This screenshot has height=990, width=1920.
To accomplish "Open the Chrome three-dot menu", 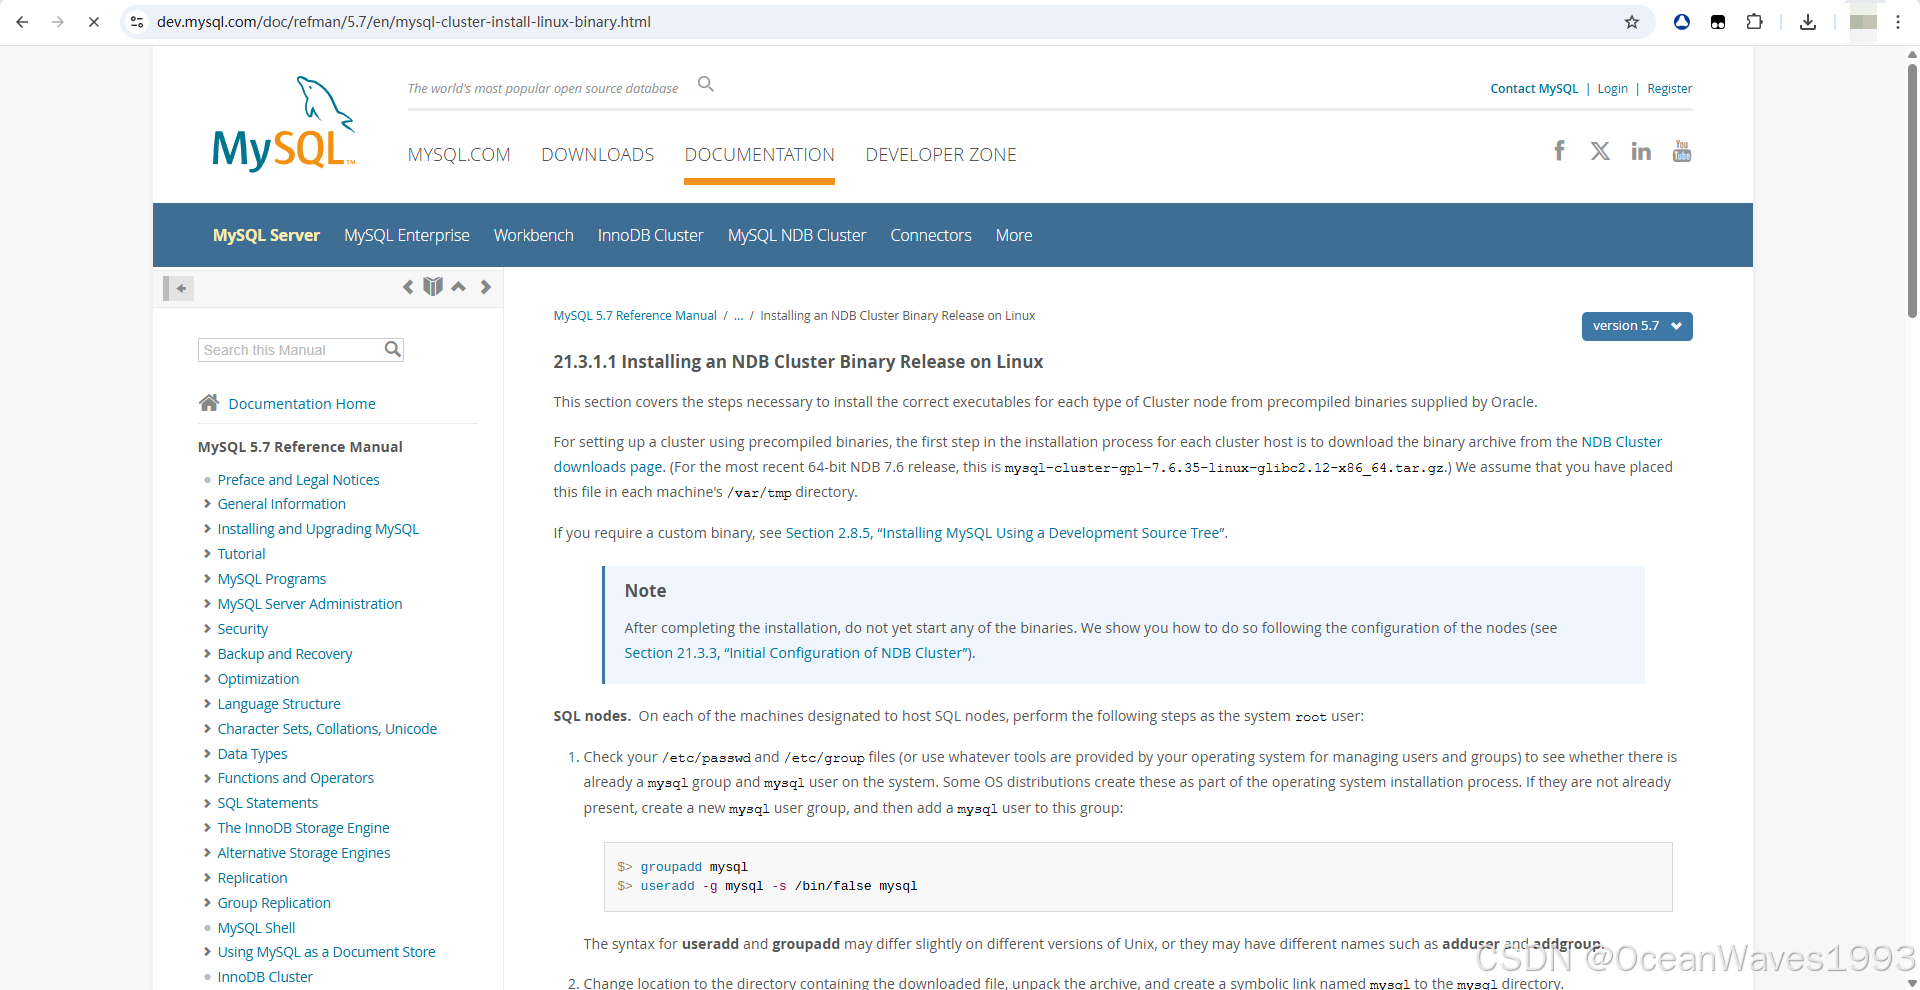I will pyautogui.click(x=1898, y=22).
